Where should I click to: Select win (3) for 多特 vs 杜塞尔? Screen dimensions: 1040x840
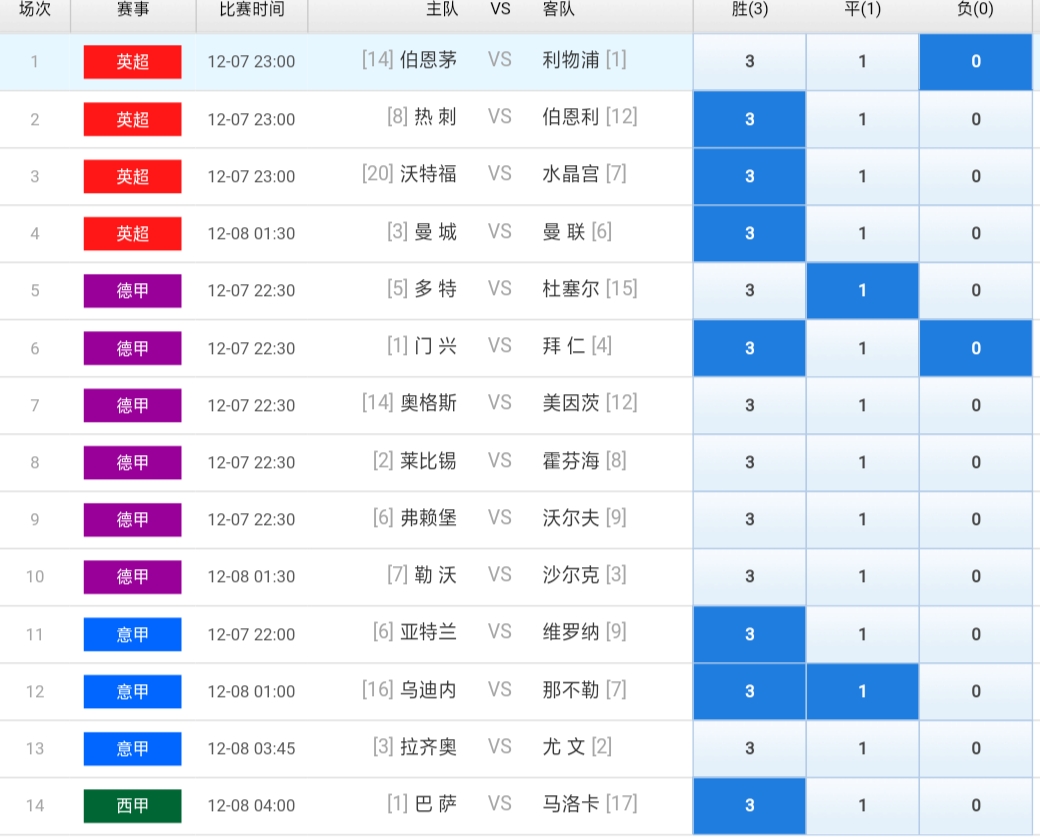coord(749,291)
